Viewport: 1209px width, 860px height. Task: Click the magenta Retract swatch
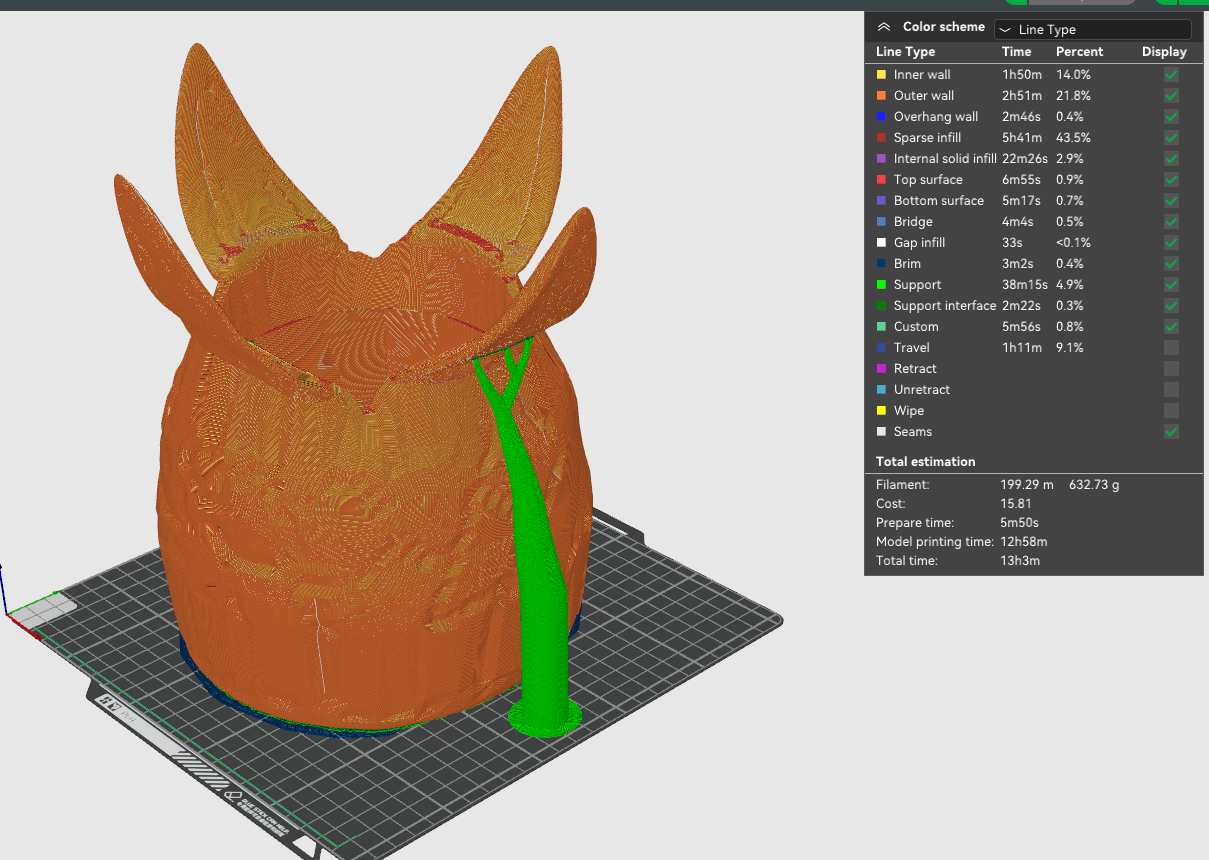881,369
